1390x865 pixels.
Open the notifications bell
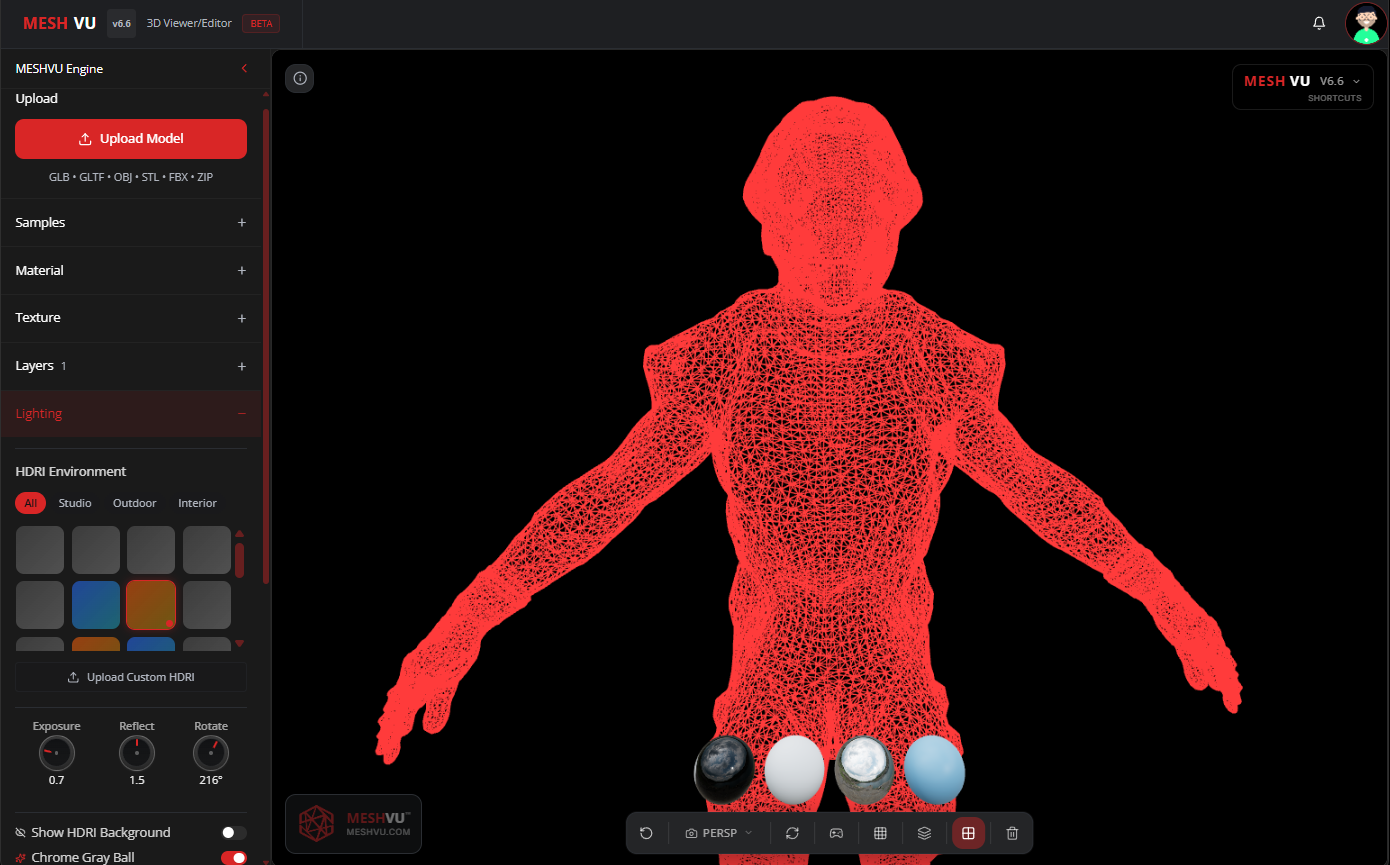(1319, 23)
